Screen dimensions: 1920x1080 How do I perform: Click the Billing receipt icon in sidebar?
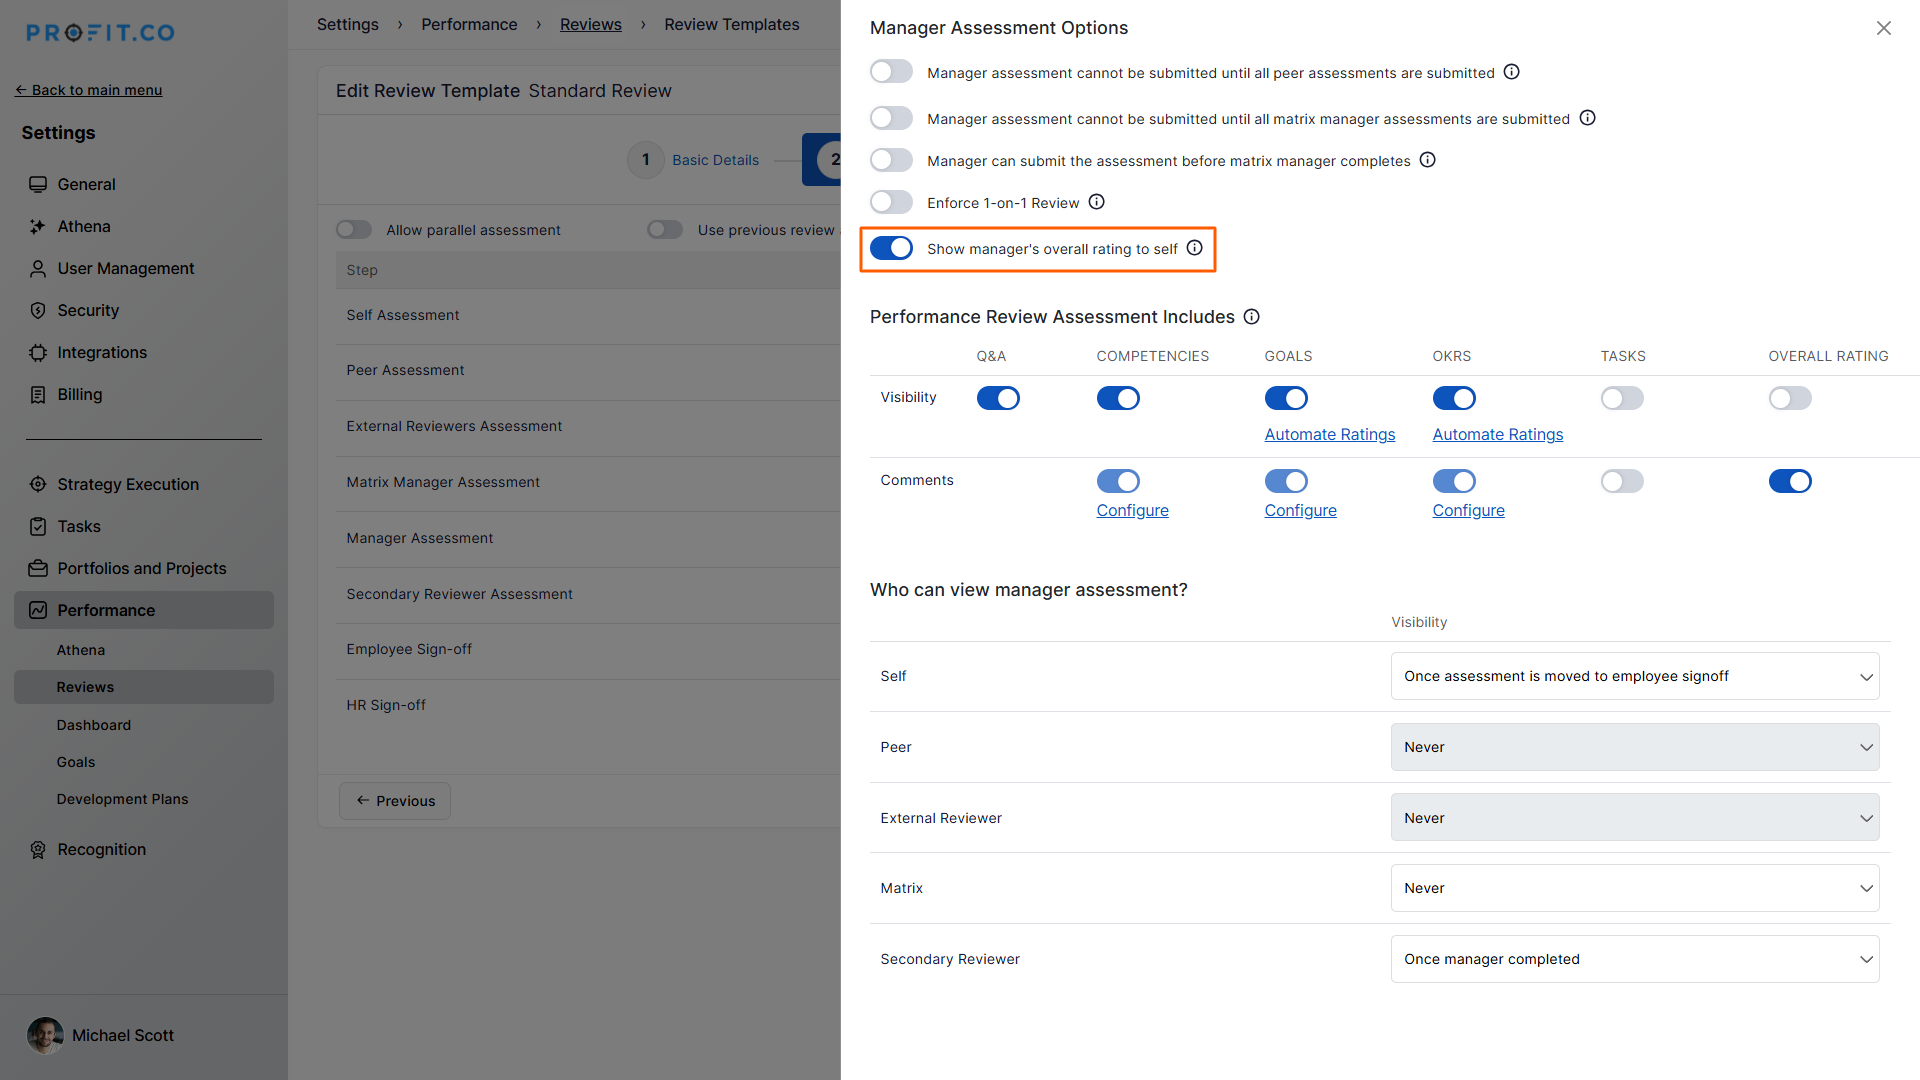coord(38,395)
